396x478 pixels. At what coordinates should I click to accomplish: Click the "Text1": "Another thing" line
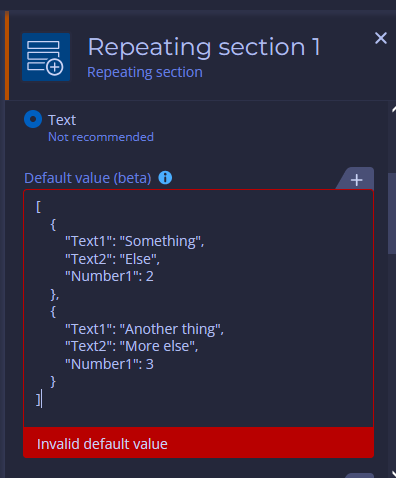pos(144,329)
